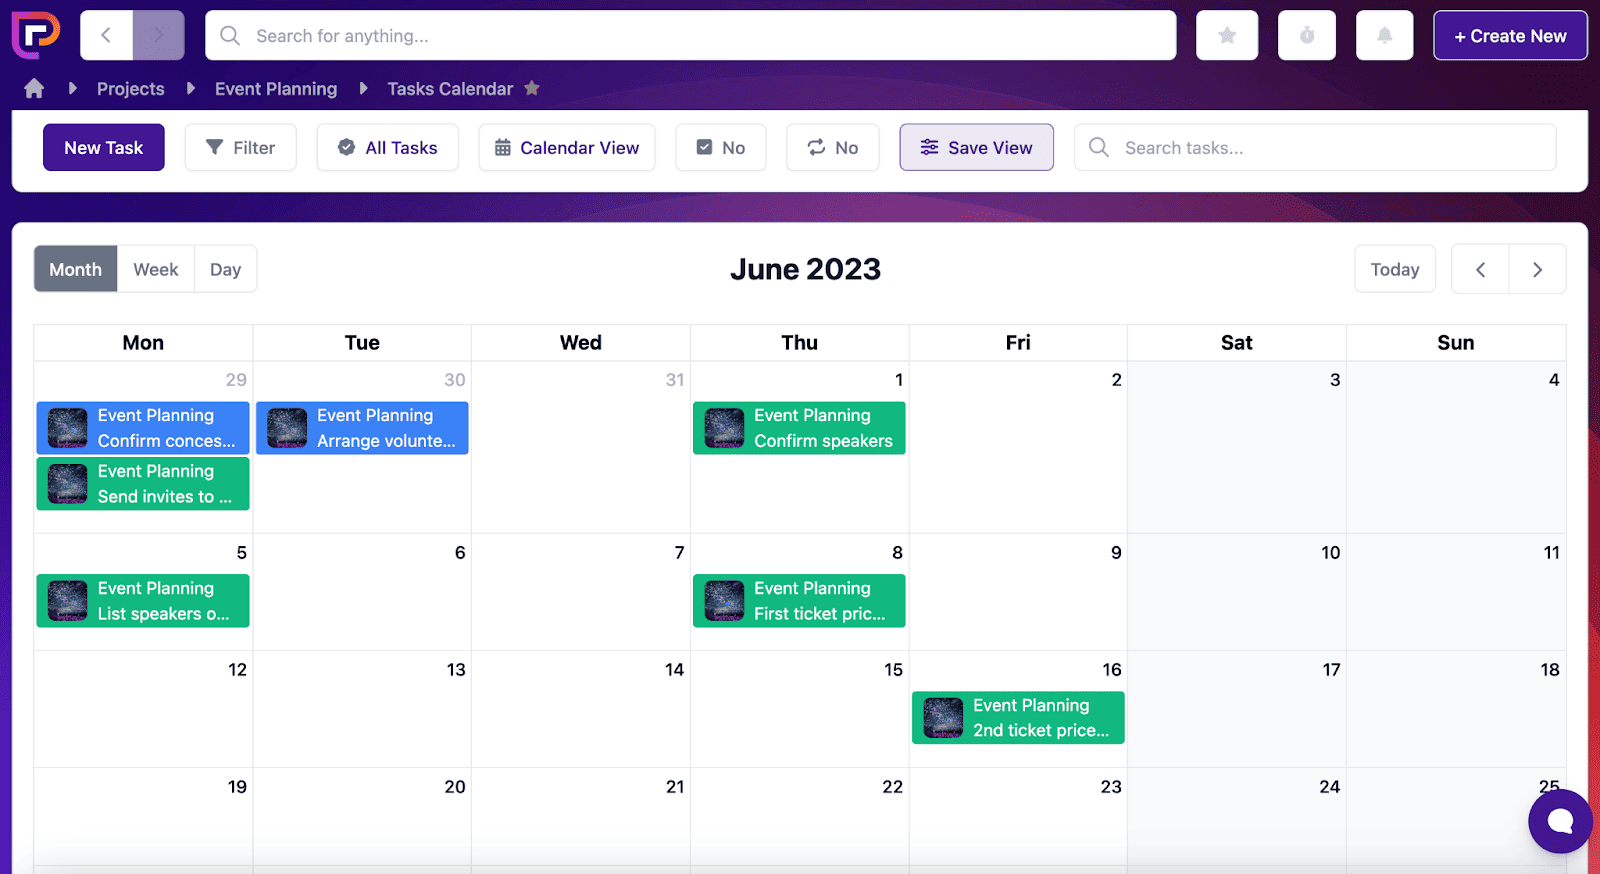Open Arrange volunte... task on May 30
The width and height of the screenshot is (1600, 874).
[362, 428]
